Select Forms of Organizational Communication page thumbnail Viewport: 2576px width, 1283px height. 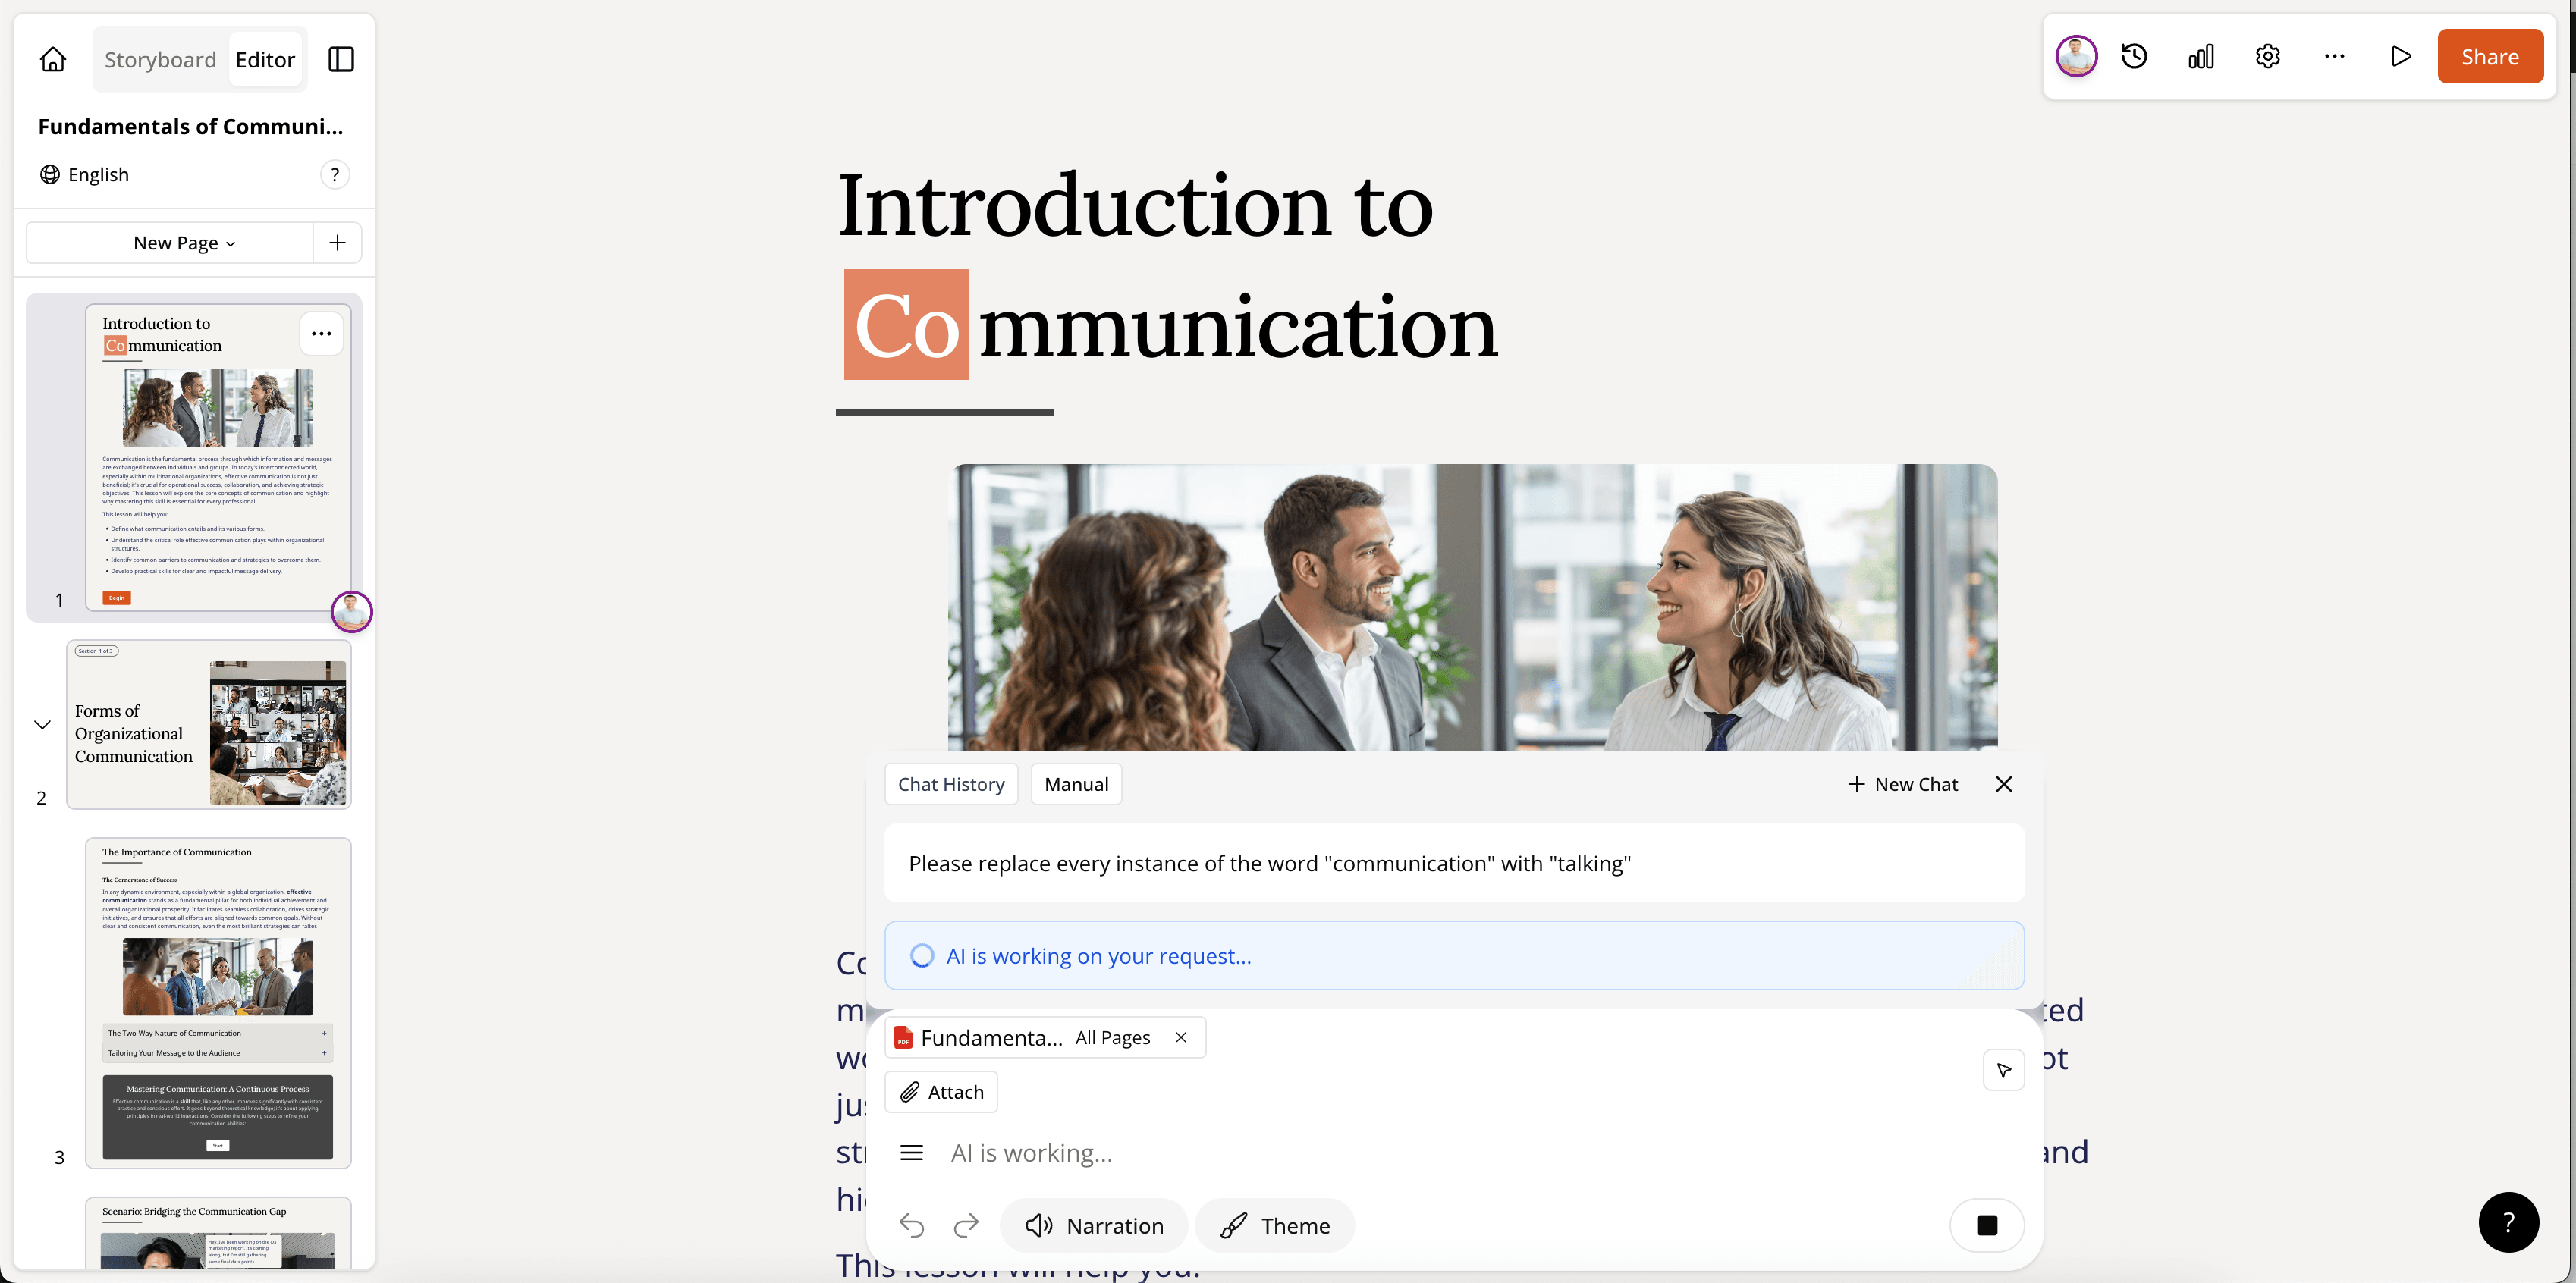[x=209, y=724]
